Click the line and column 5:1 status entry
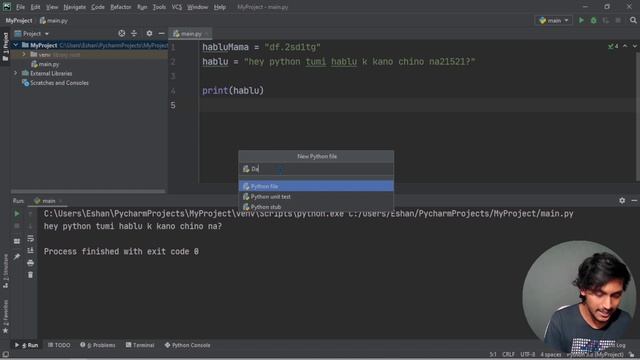 (493, 354)
